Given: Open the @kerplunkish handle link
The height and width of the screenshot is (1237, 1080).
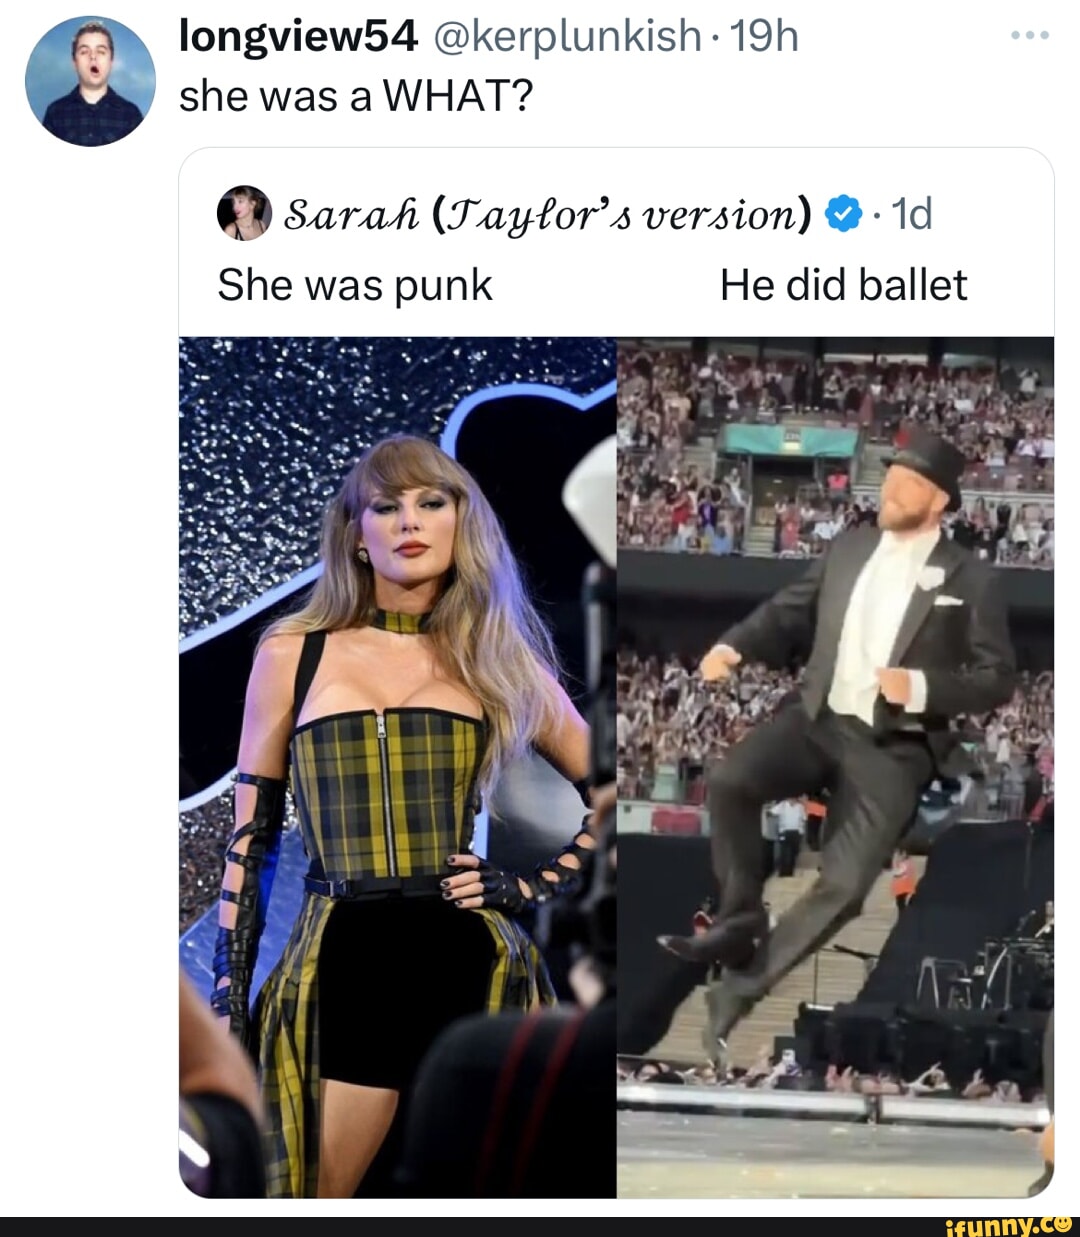Looking at the screenshot, I should pyautogui.click(x=566, y=36).
